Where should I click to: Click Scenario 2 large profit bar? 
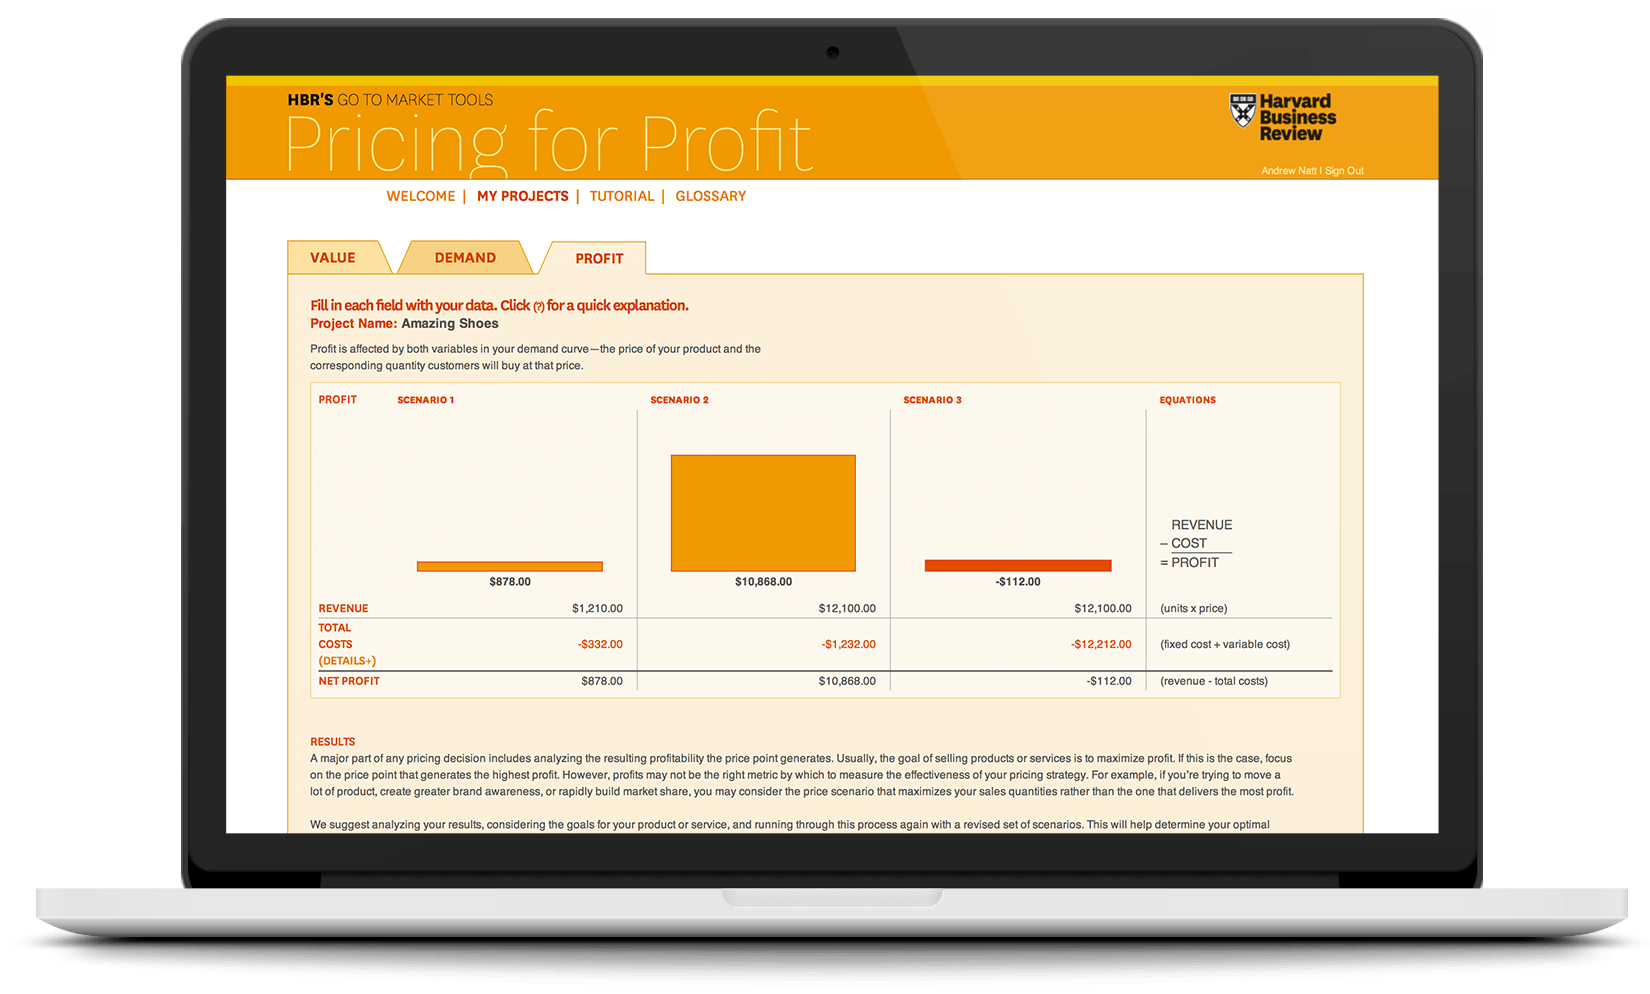763,513
